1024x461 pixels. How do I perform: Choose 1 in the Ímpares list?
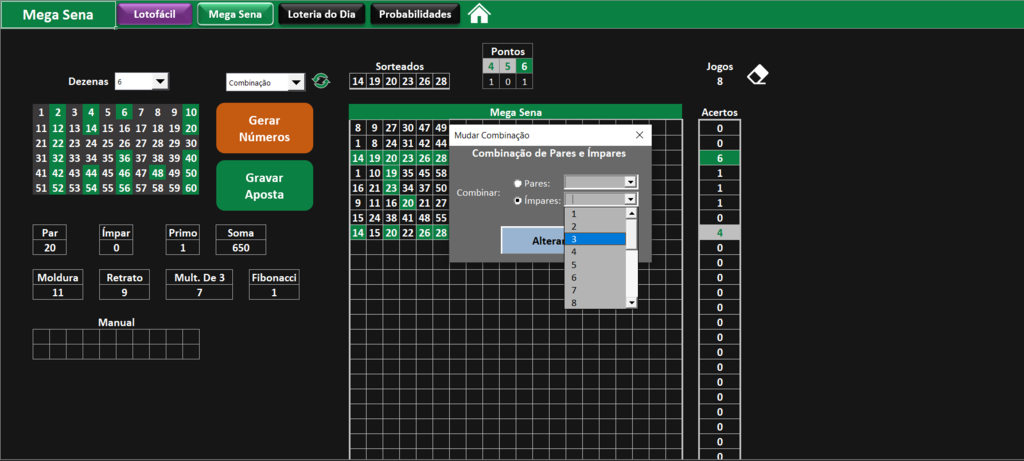click(x=595, y=214)
